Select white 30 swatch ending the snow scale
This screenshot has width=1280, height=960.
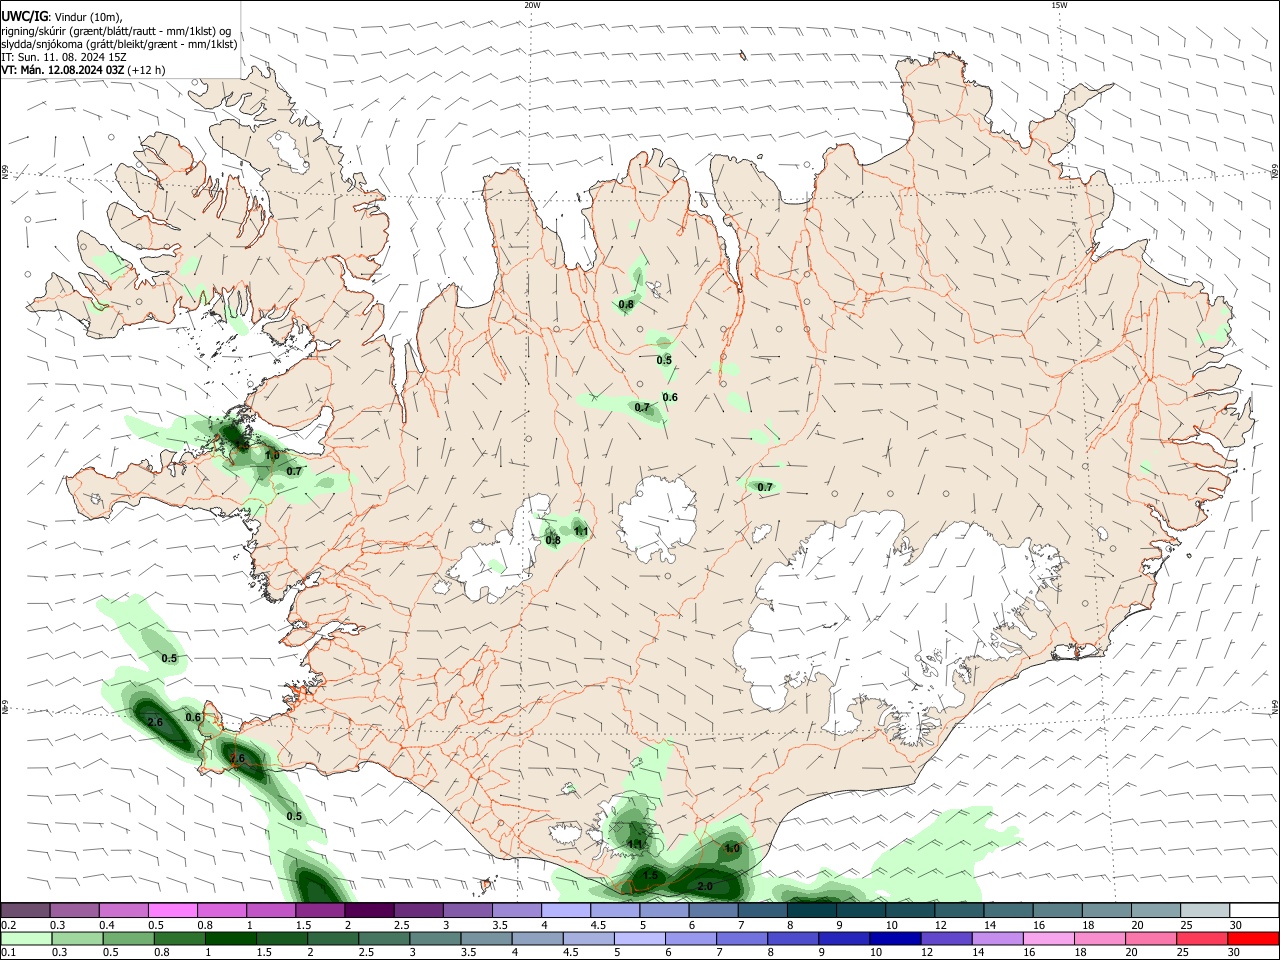[1253, 911]
